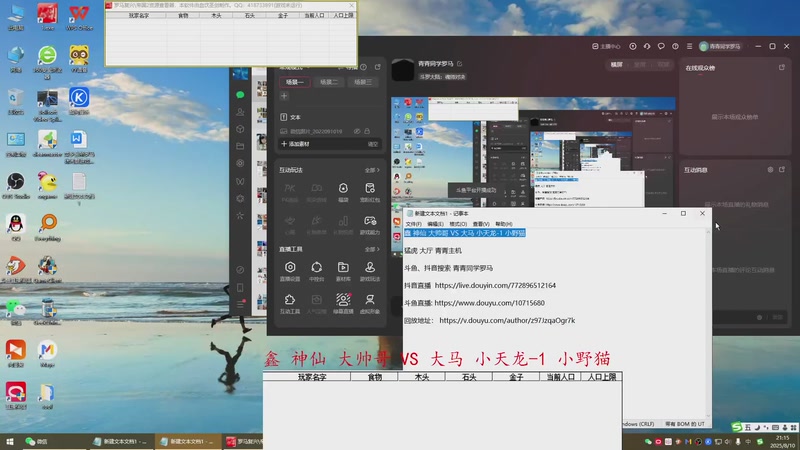Open the QQ penguin desktop icon
800x450 pixels.
pyautogui.click(x=16, y=228)
